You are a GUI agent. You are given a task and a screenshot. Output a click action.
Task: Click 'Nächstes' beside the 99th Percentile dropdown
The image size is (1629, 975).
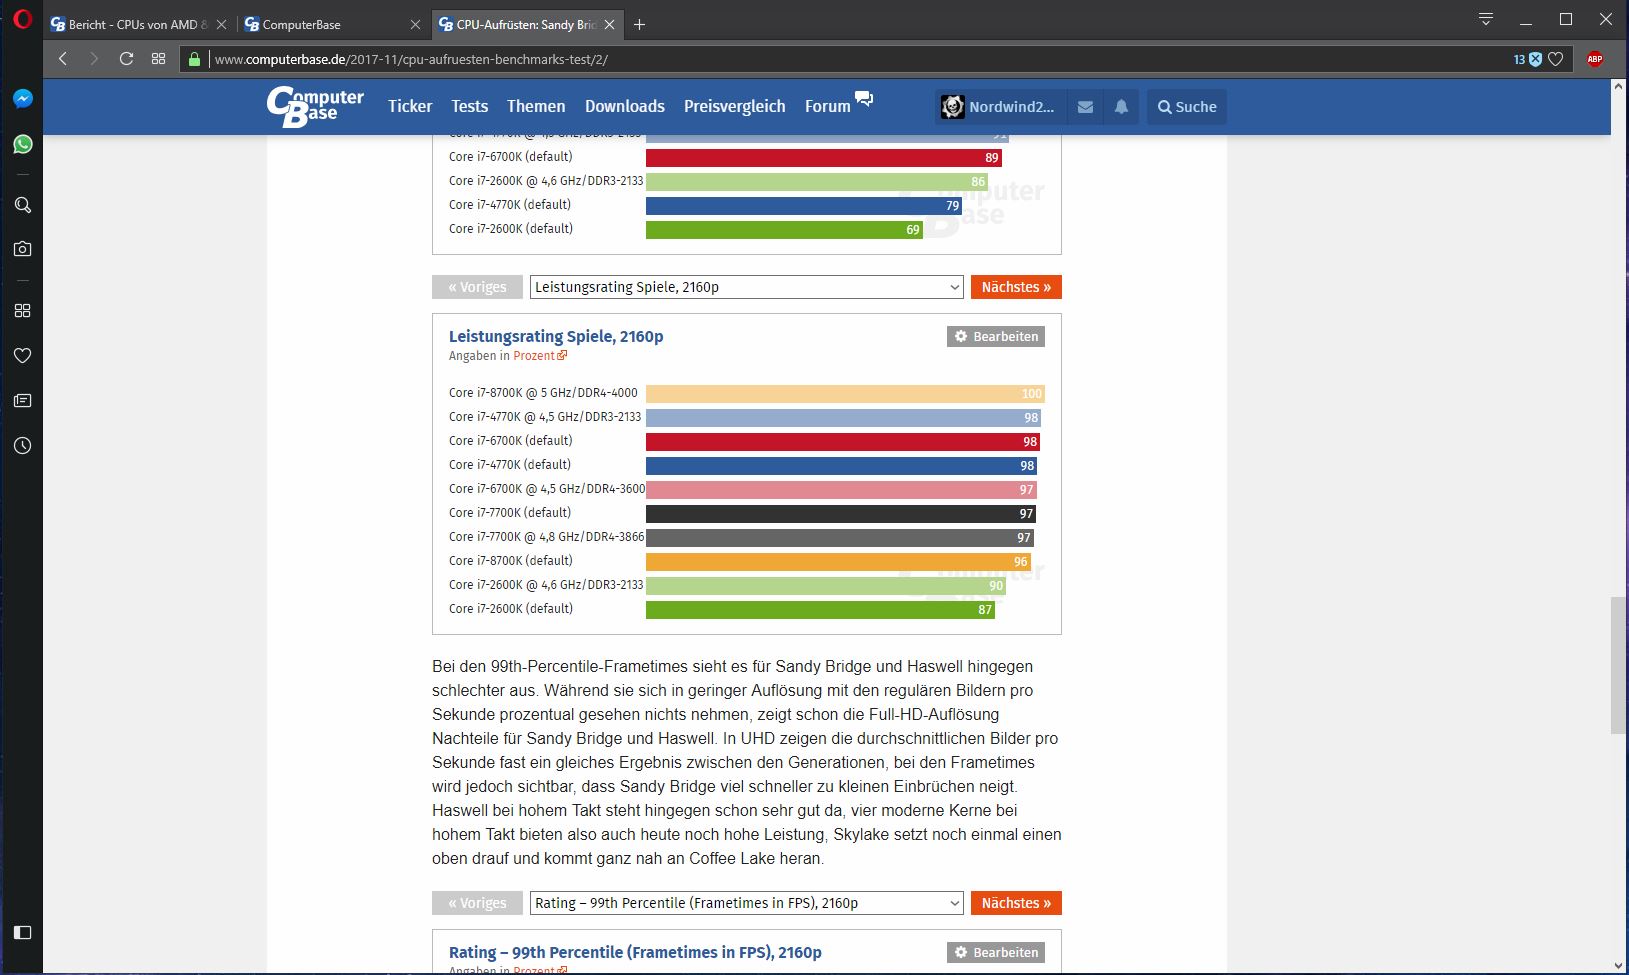[1016, 903]
